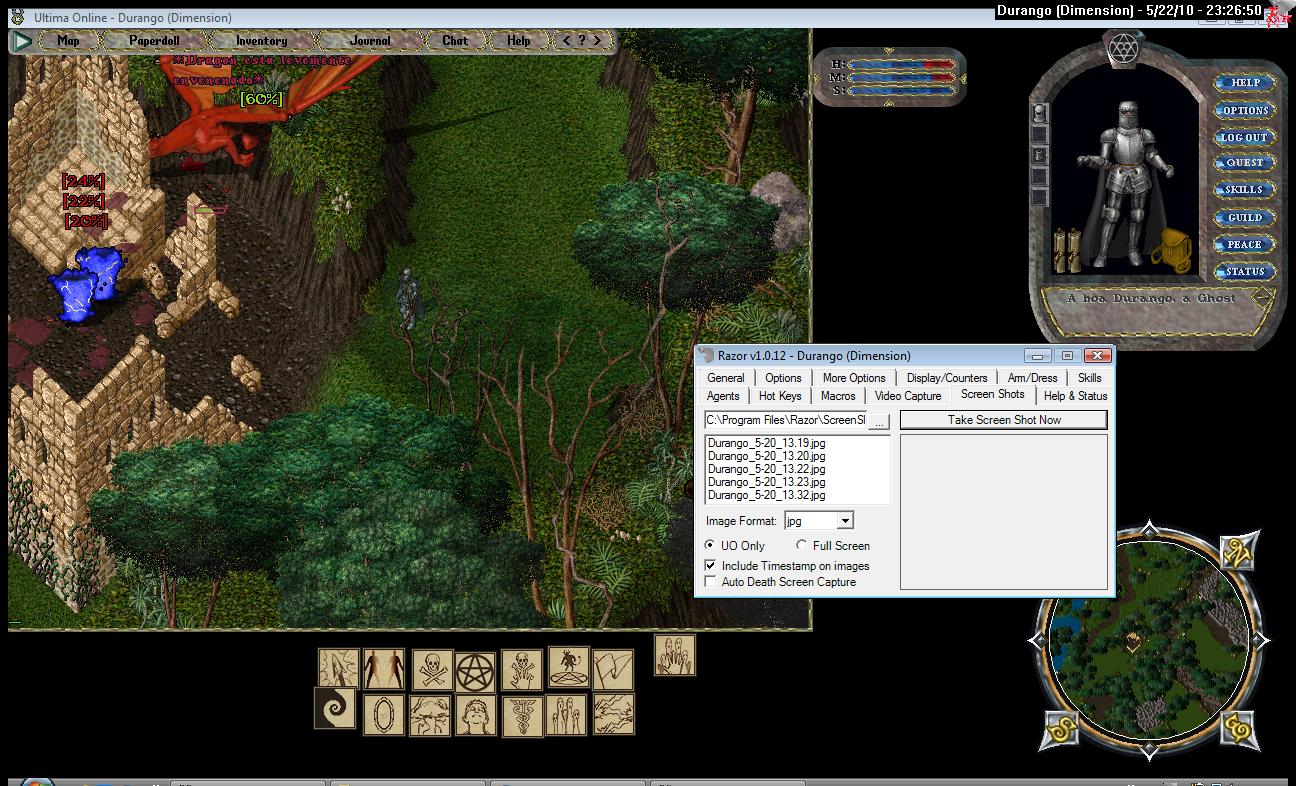Open the Help & Status tab

pos(1076,396)
